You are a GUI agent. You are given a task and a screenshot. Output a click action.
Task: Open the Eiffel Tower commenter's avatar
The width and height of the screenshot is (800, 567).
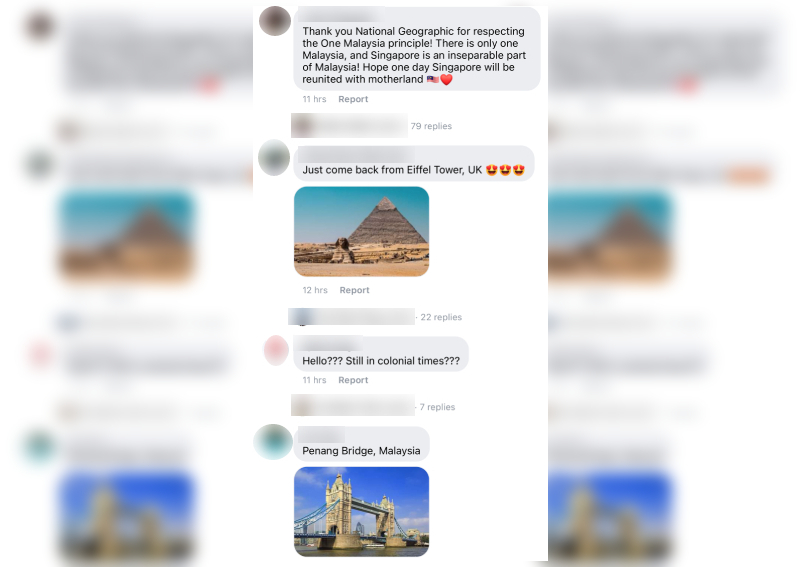(274, 158)
